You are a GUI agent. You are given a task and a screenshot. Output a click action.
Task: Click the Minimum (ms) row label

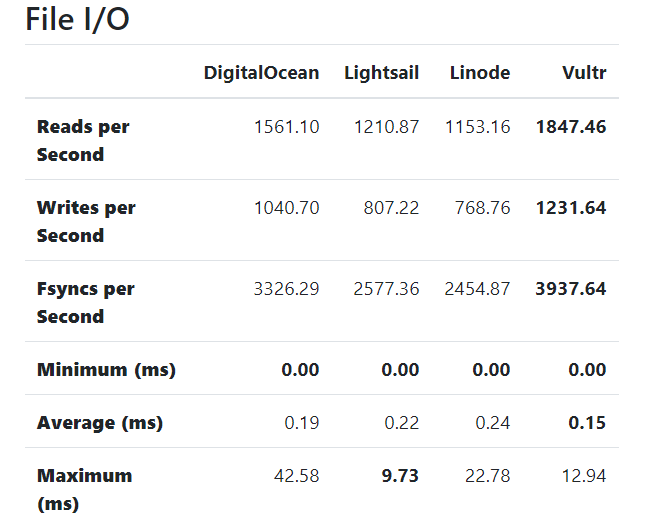pos(106,369)
